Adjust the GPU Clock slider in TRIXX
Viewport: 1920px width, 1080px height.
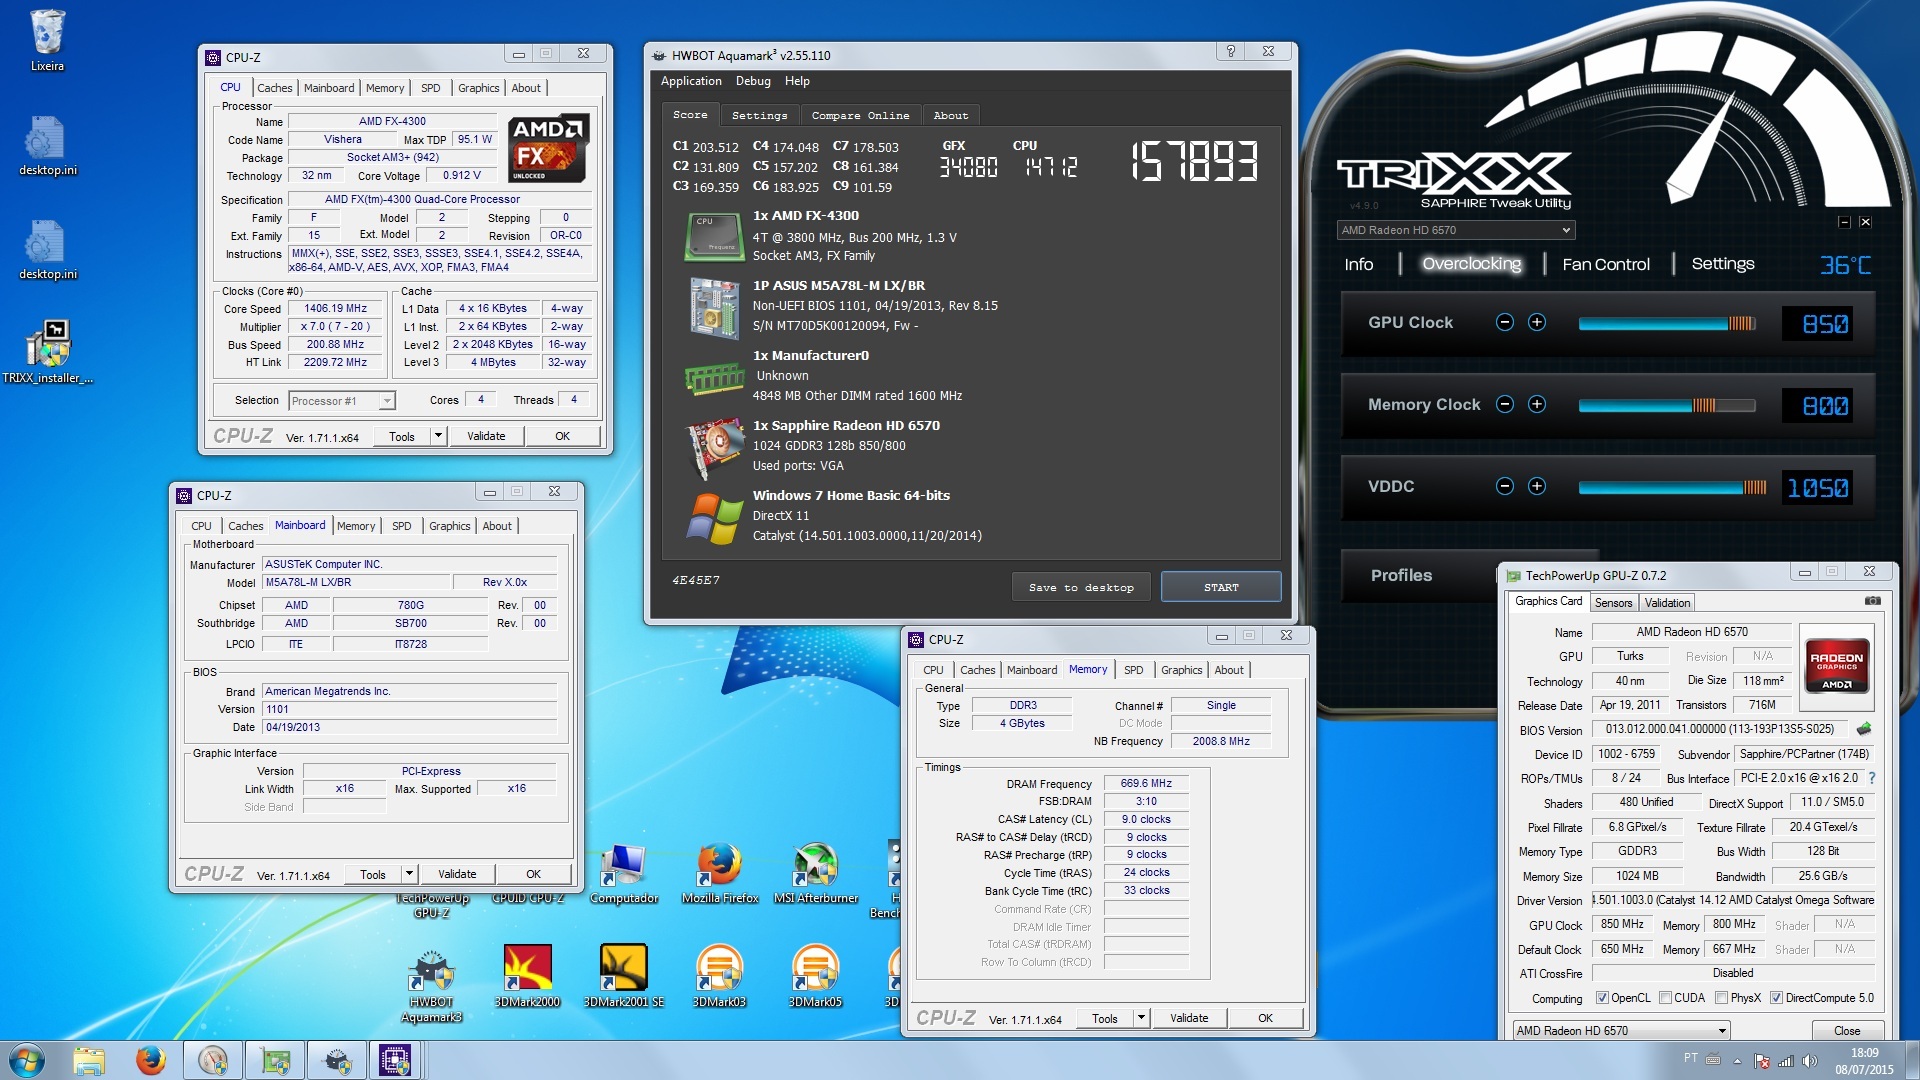click(1667, 323)
